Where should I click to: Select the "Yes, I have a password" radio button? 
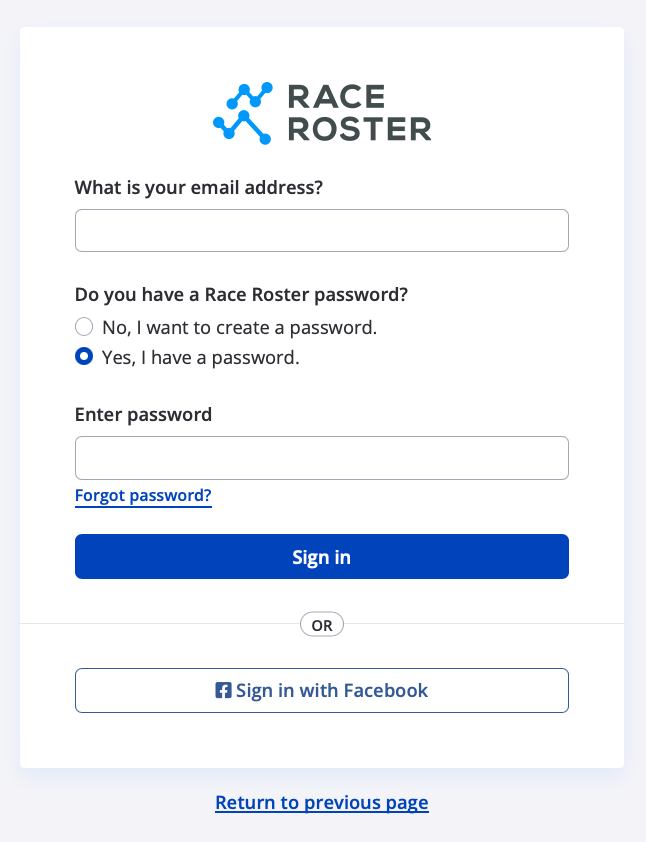coord(84,357)
